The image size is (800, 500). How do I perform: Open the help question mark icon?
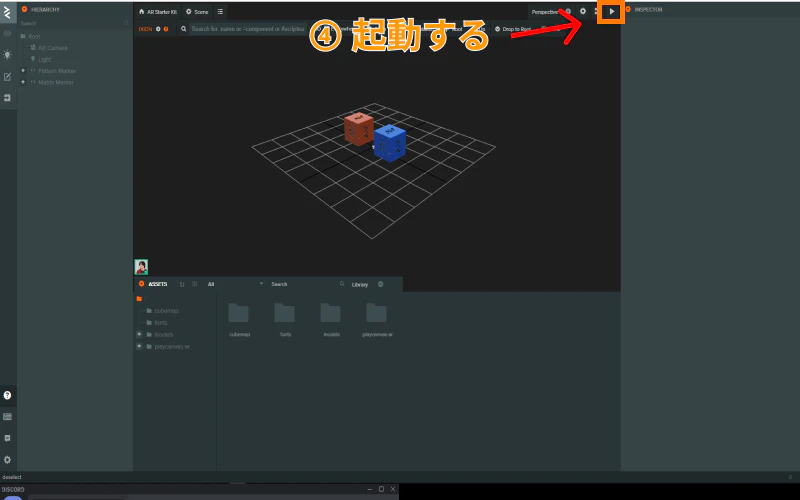tap(7, 395)
